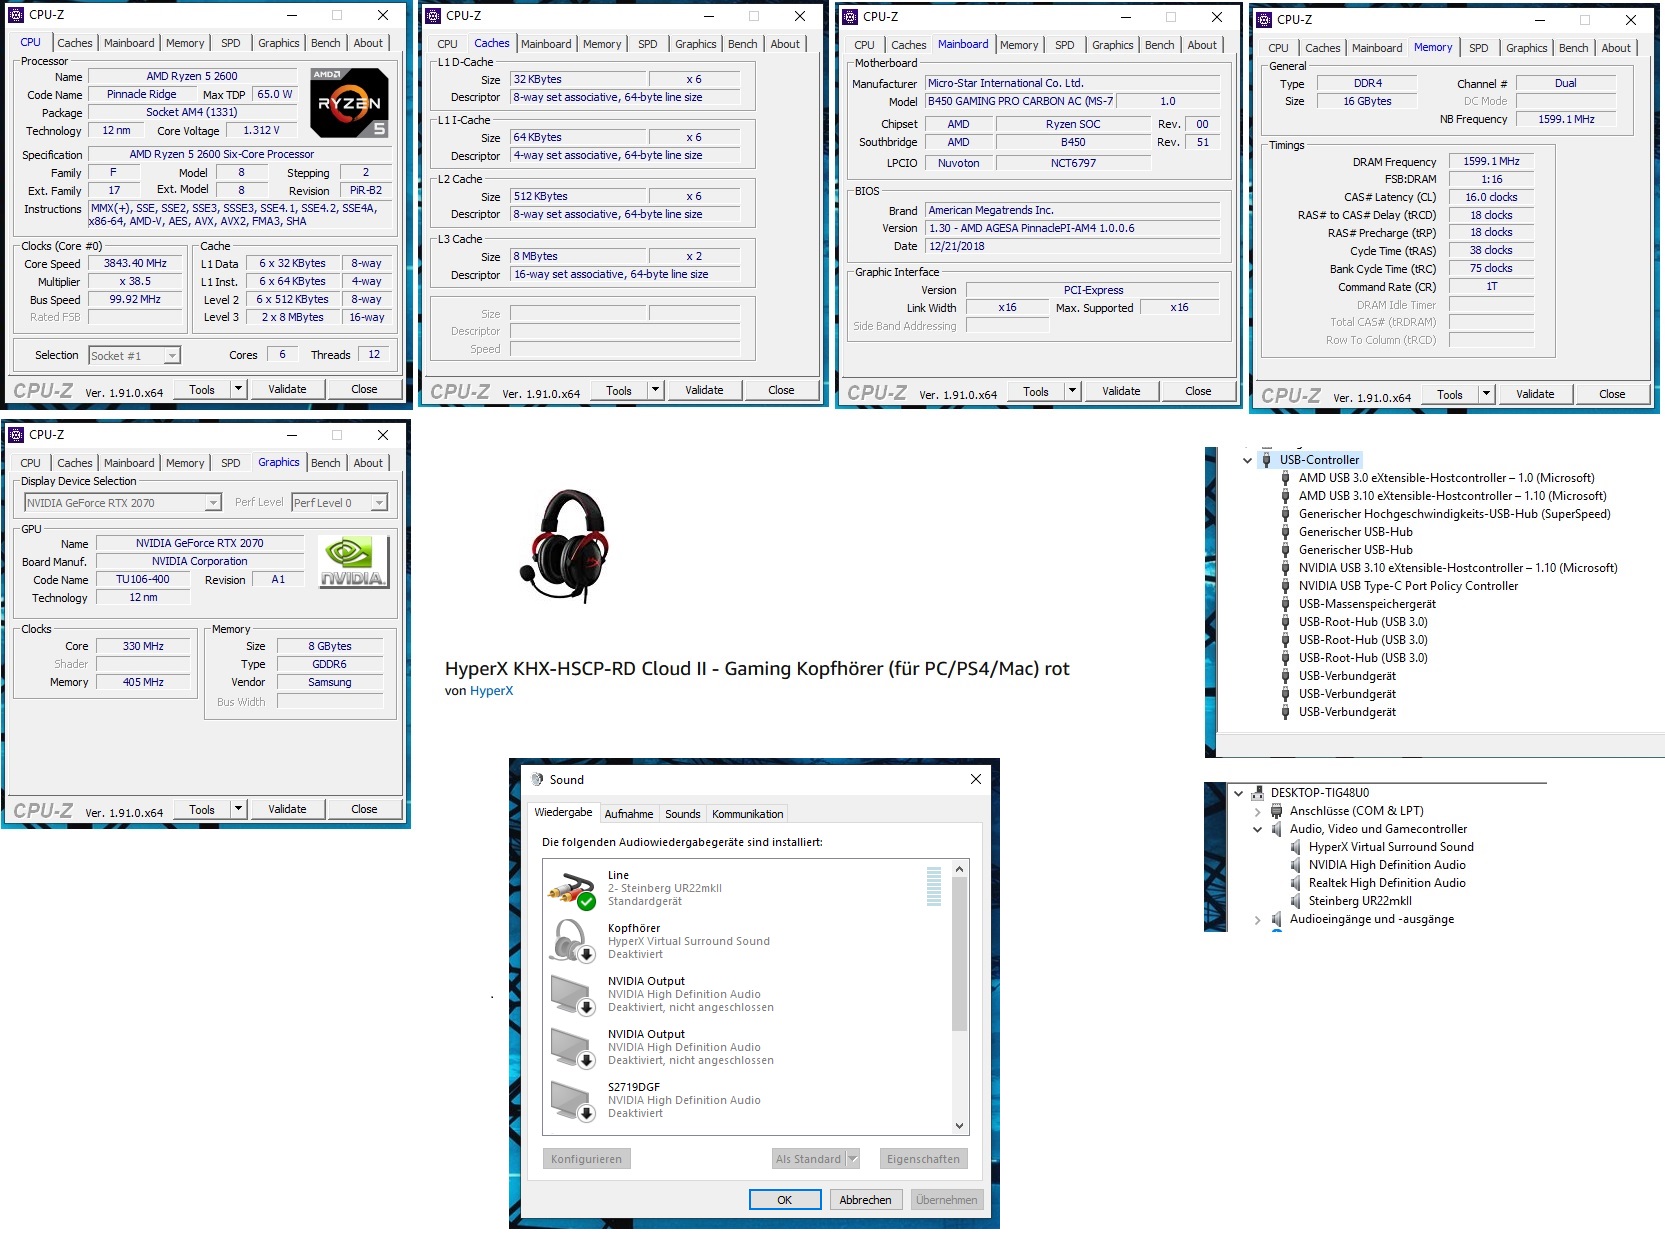Click the HyperX Virtual Surround Sound speaker icon
Viewport: 1665px width, 1243px height.
pyautogui.click(x=1295, y=847)
